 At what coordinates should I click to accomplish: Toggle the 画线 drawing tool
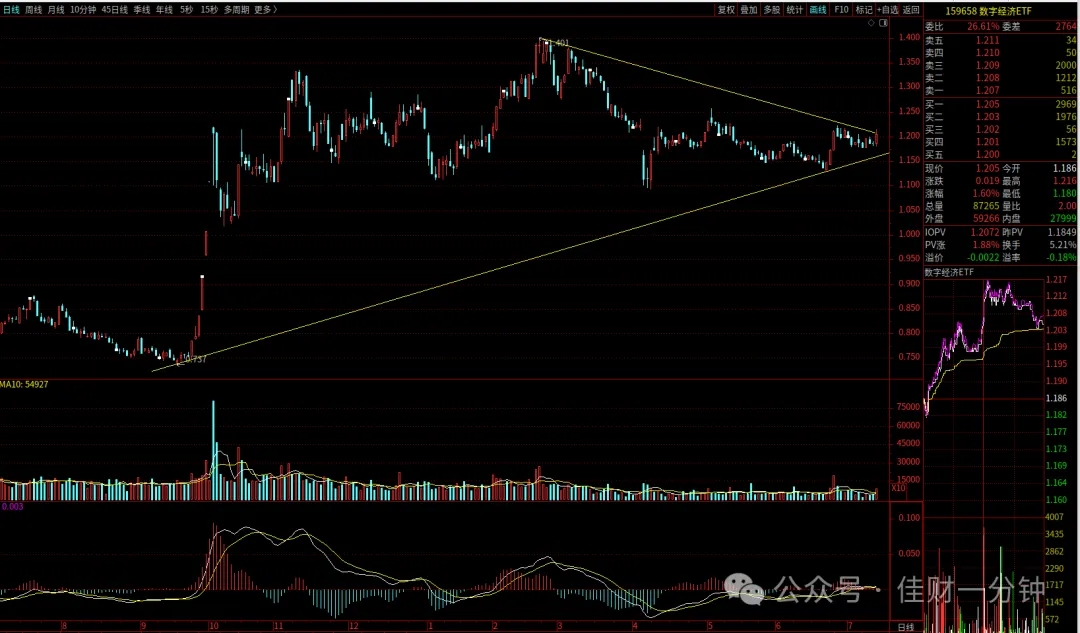(x=818, y=10)
